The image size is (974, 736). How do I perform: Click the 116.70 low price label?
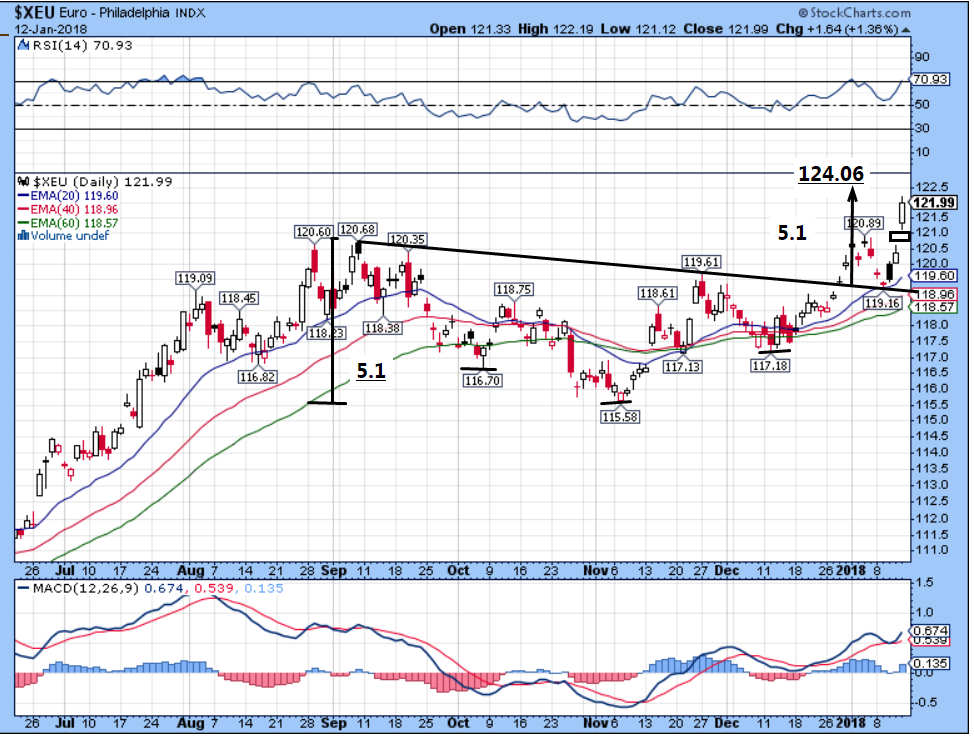[482, 380]
